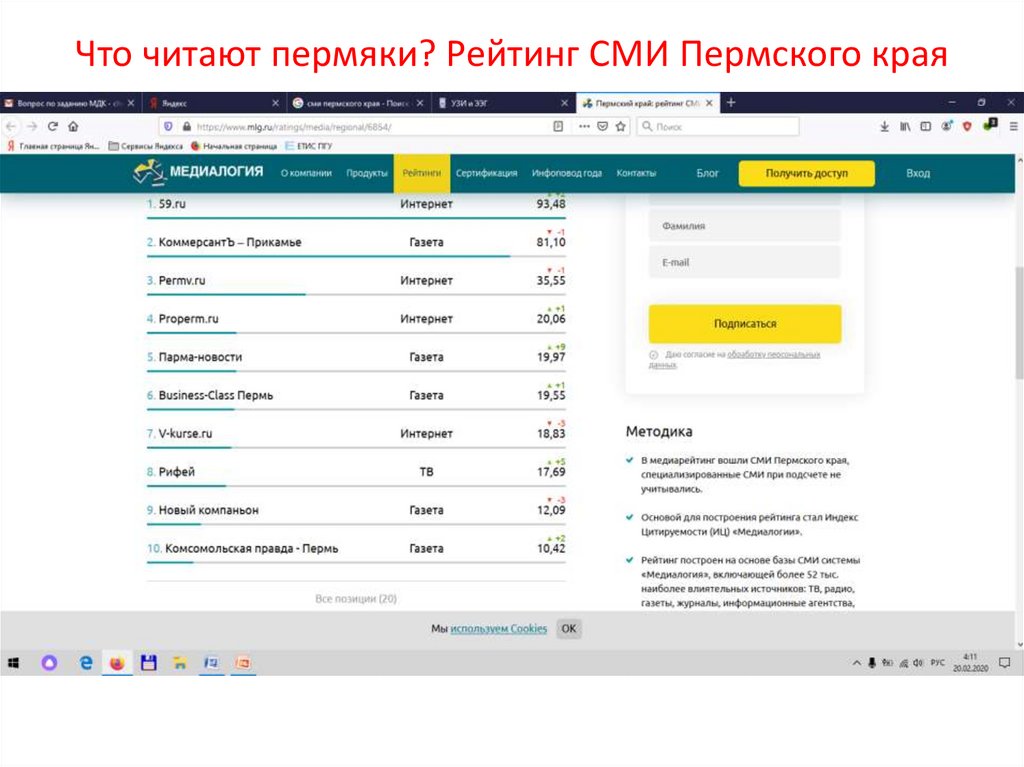Launch Edge from the taskbar
Image resolution: width=1024 pixels, height=767 pixels.
86,663
